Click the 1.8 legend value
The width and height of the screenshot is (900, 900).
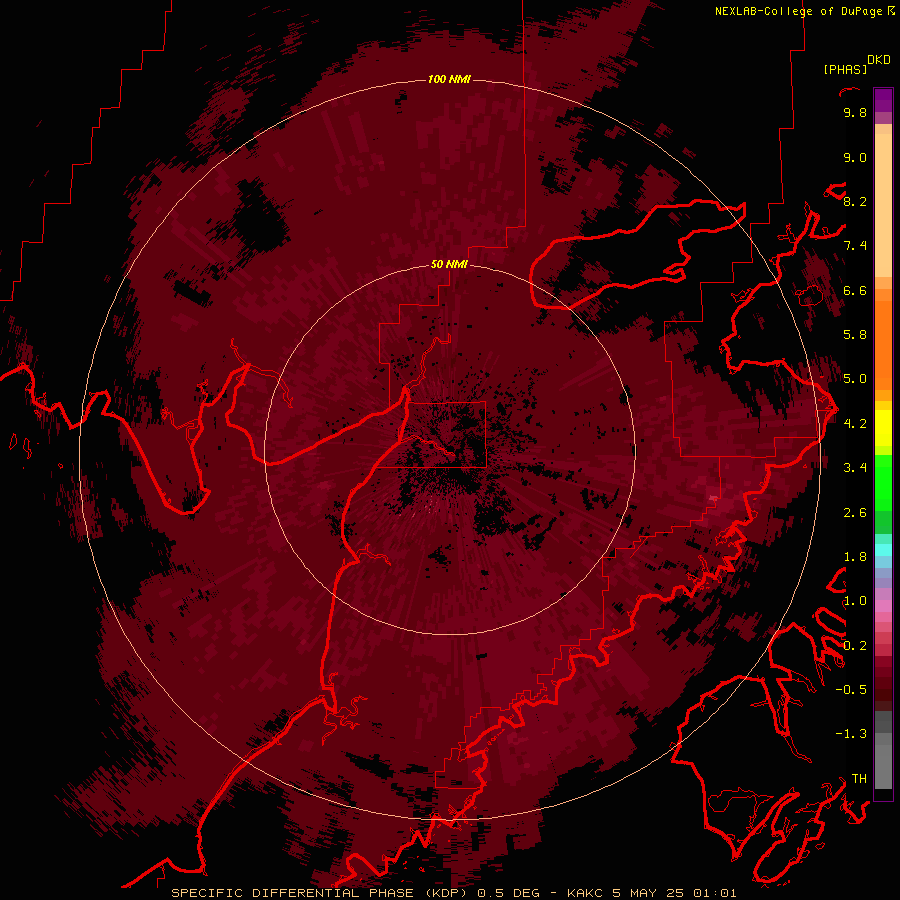[855, 557]
